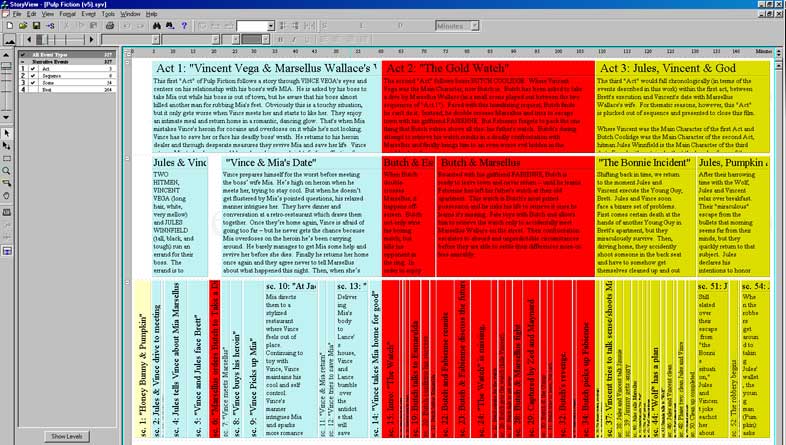Viewport: 786px width, 445px height.
Task: Toggle the Sequence event type checkmark
Action: pos(33,76)
